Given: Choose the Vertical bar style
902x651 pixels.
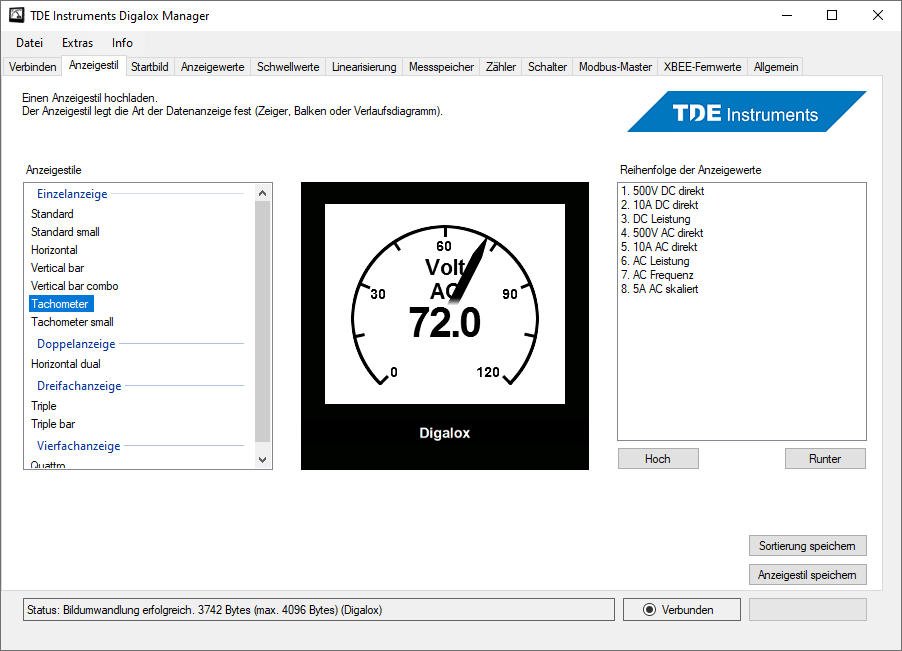Looking at the screenshot, I should point(58,267).
